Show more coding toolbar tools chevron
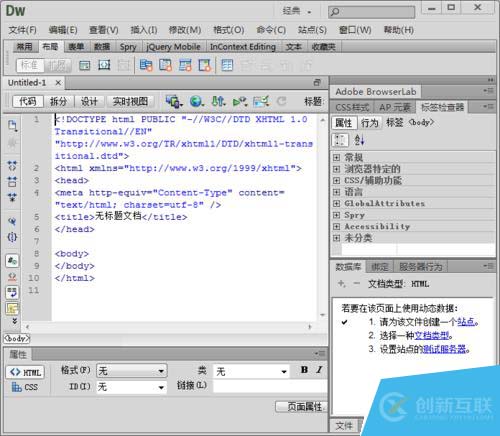500x436 pixels. (14, 321)
